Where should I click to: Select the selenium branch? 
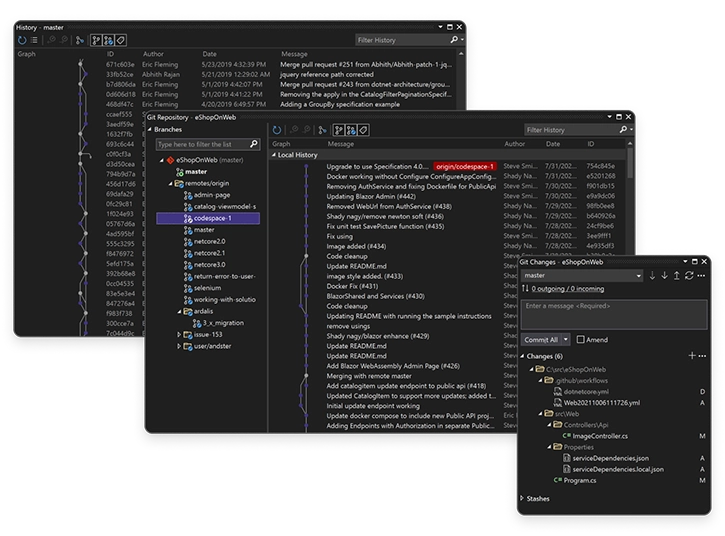click(x=207, y=288)
